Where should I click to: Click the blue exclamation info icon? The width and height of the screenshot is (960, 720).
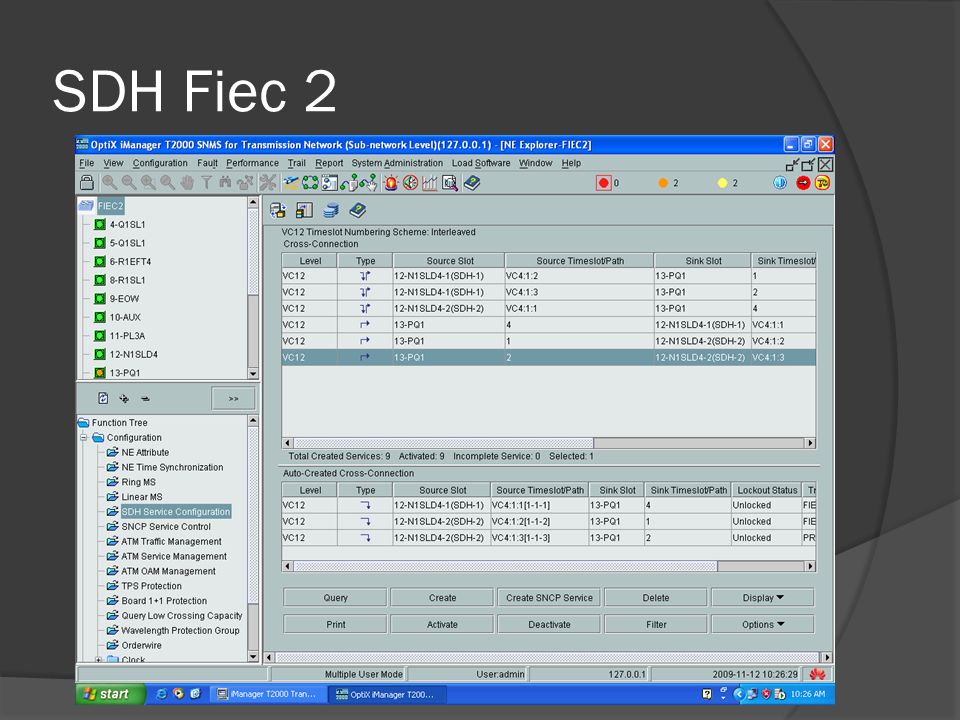click(779, 182)
